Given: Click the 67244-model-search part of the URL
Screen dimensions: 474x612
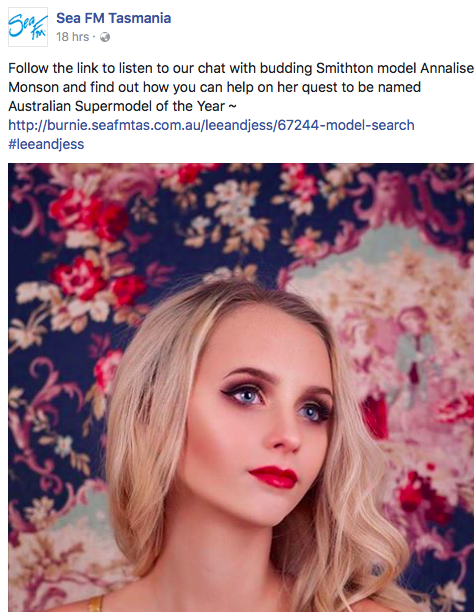Looking at the screenshot, I should (346, 125).
